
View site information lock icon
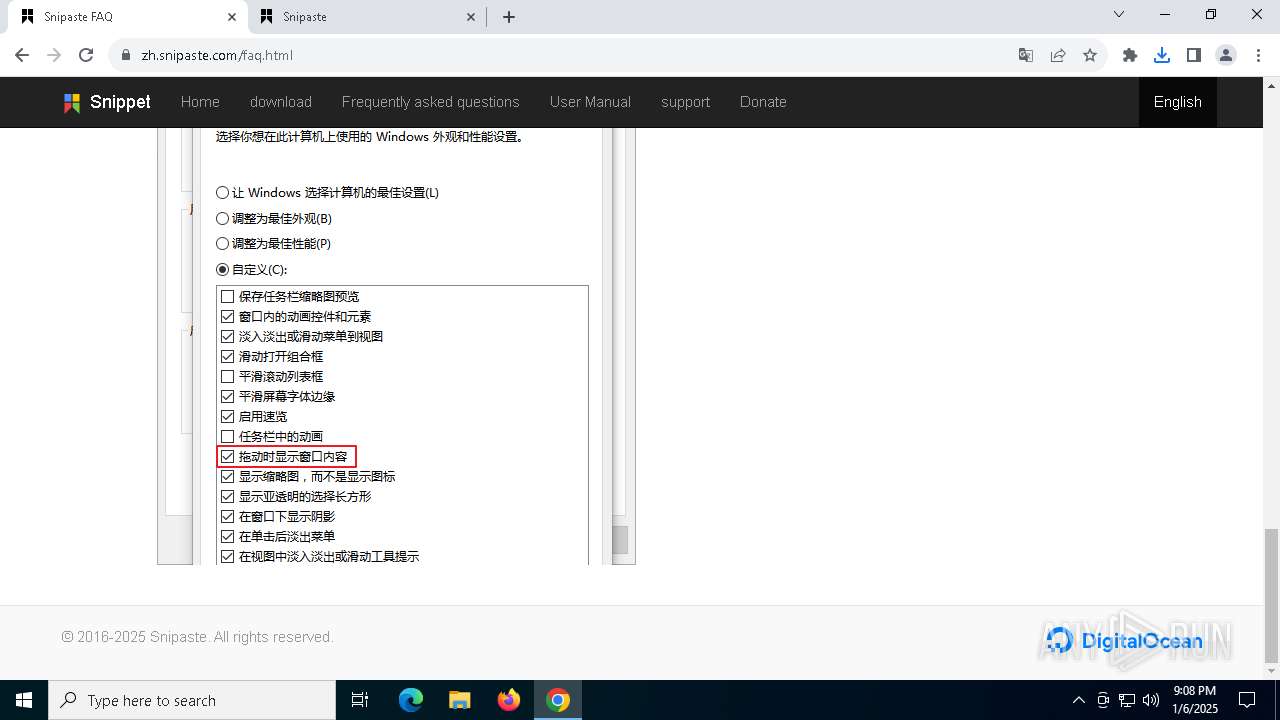pyautogui.click(x=126, y=55)
